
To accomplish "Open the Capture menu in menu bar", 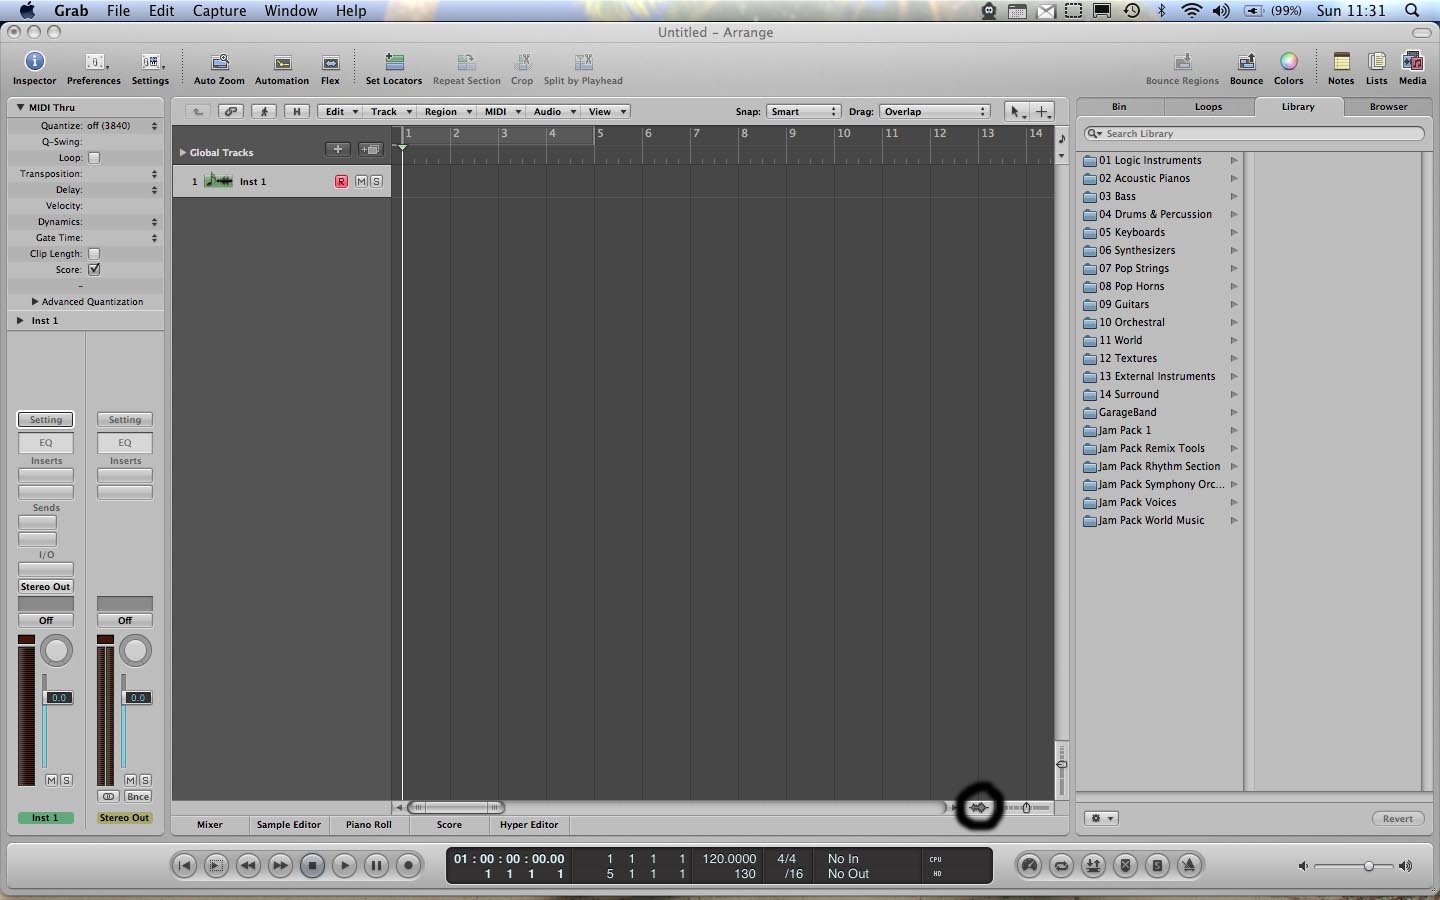I will coord(219,11).
